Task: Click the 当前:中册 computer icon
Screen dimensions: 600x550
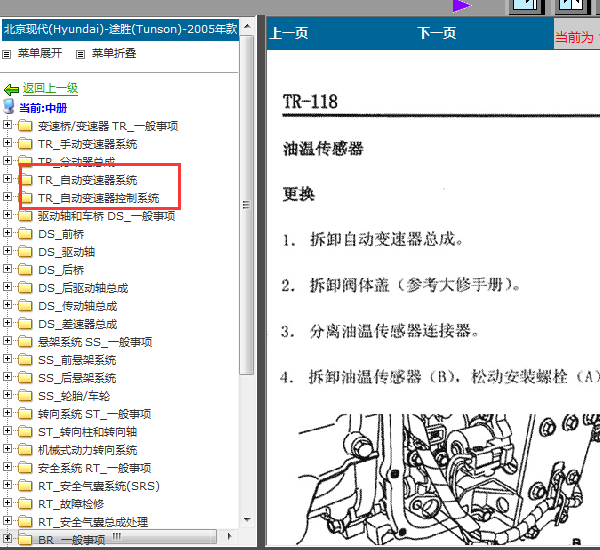Action: click(9, 107)
